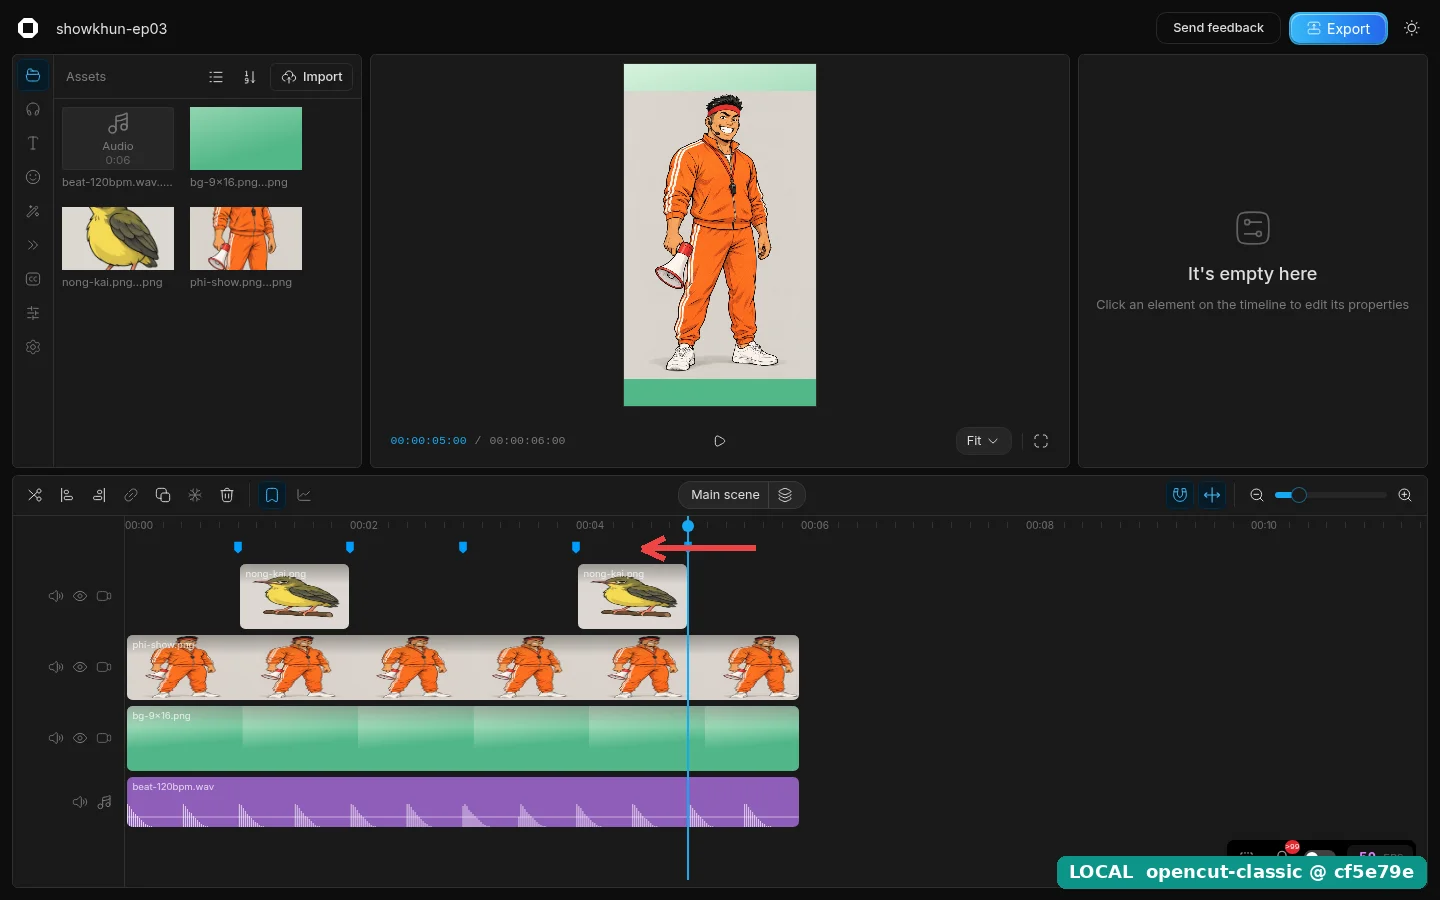
Task: Open the asset sort order menu
Action: (250, 77)
